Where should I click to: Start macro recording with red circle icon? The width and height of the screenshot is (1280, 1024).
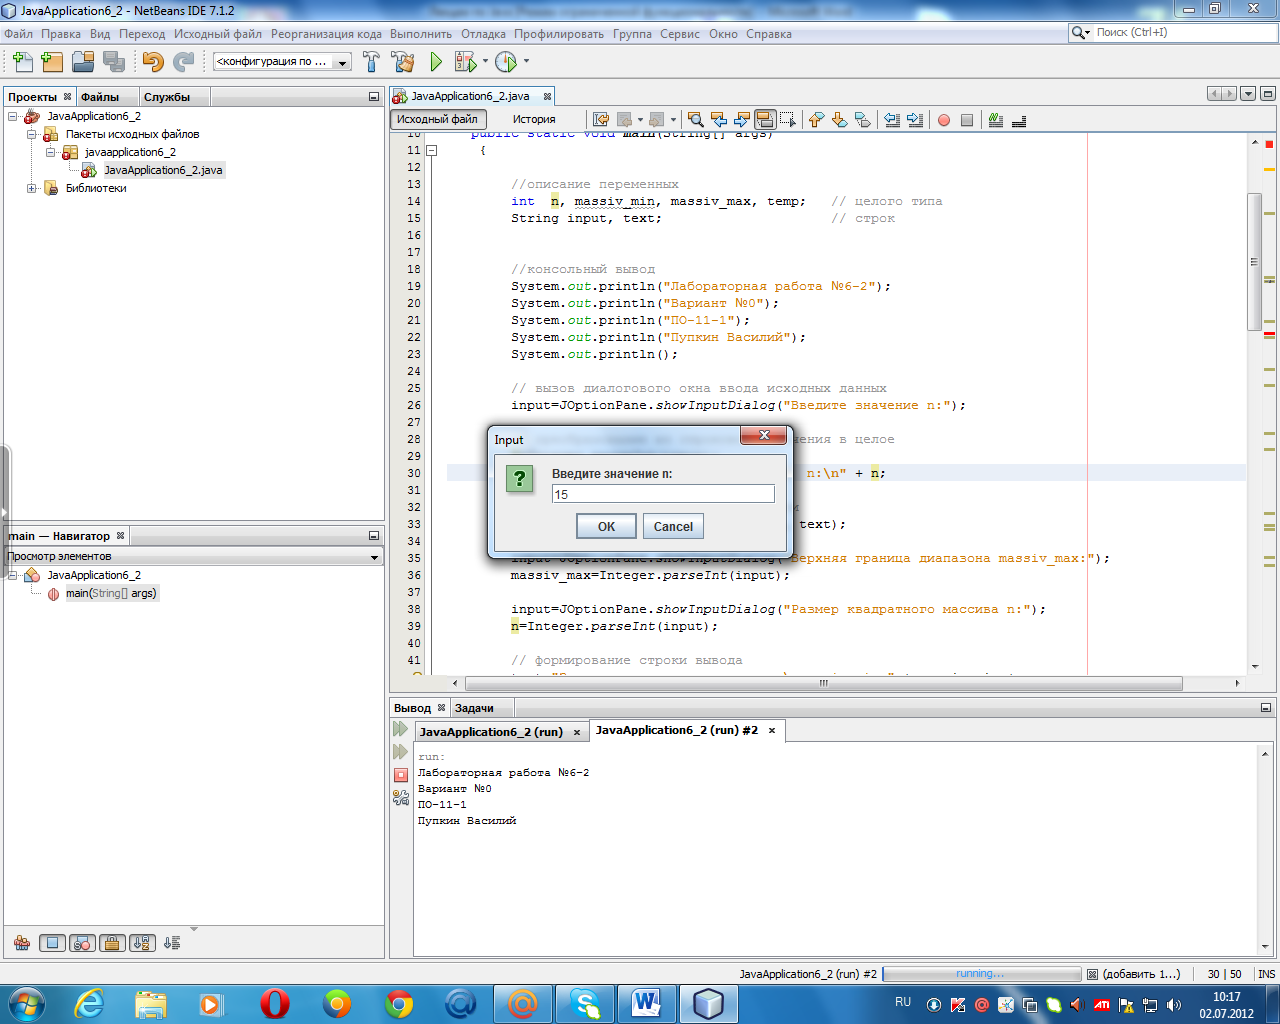pos(943,120)
